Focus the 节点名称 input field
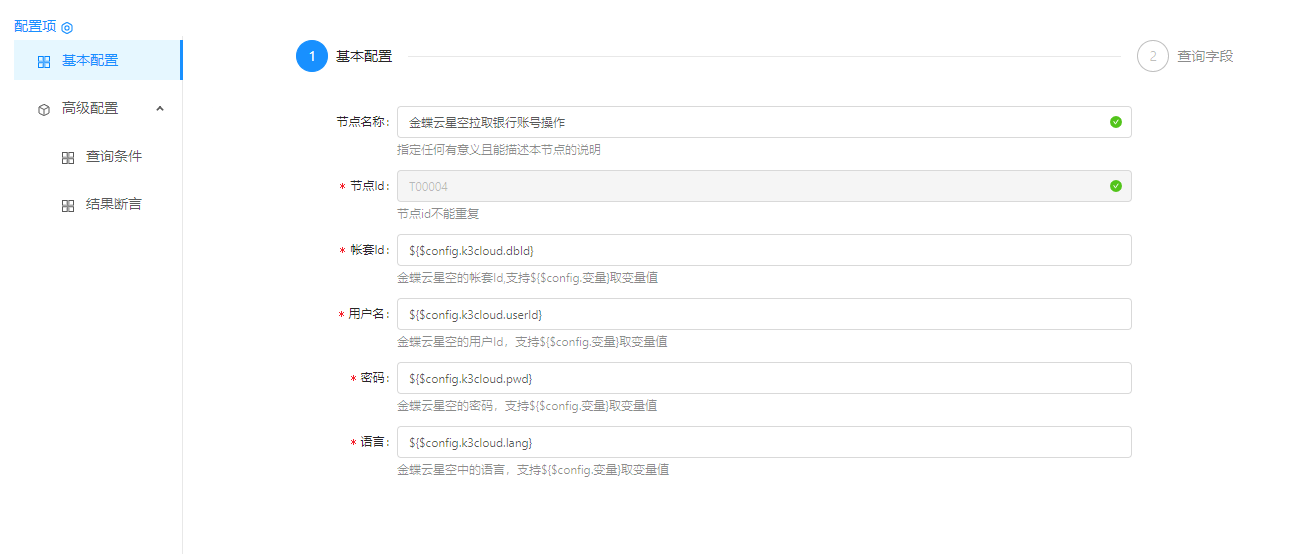The width and height of the screenshot is (1297, 554). click(750, 122)
